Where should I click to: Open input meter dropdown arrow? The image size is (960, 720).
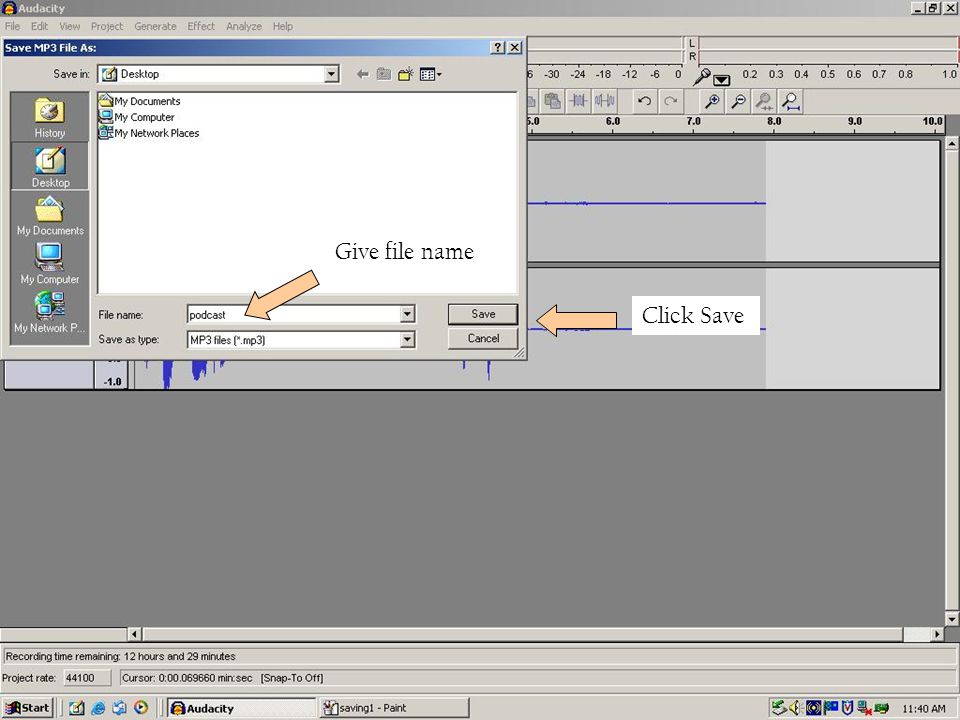(x=722, y=80)
